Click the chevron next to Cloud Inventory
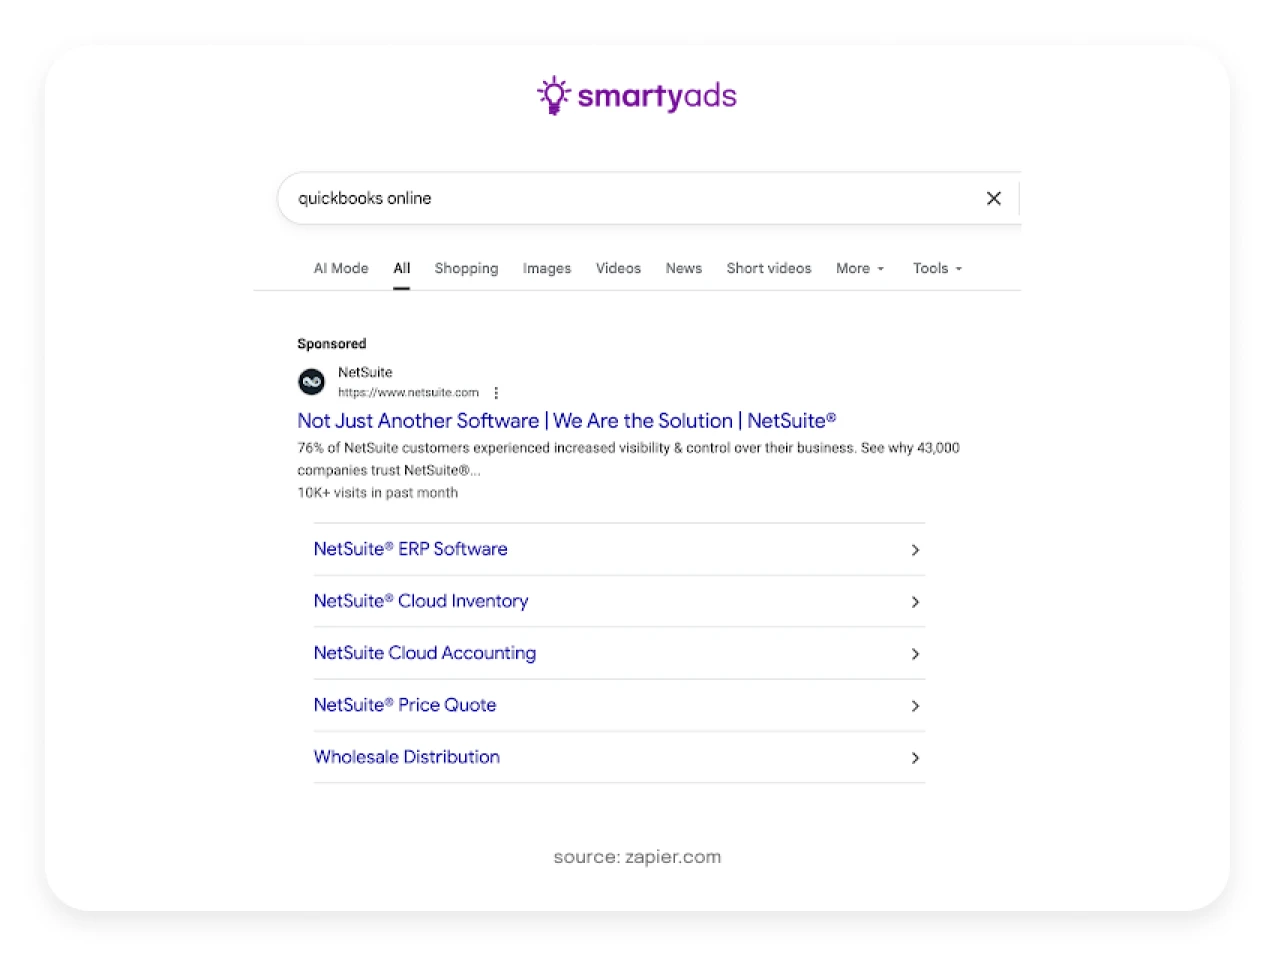Viewport: 1275px width, 956px height. (915, 602)
